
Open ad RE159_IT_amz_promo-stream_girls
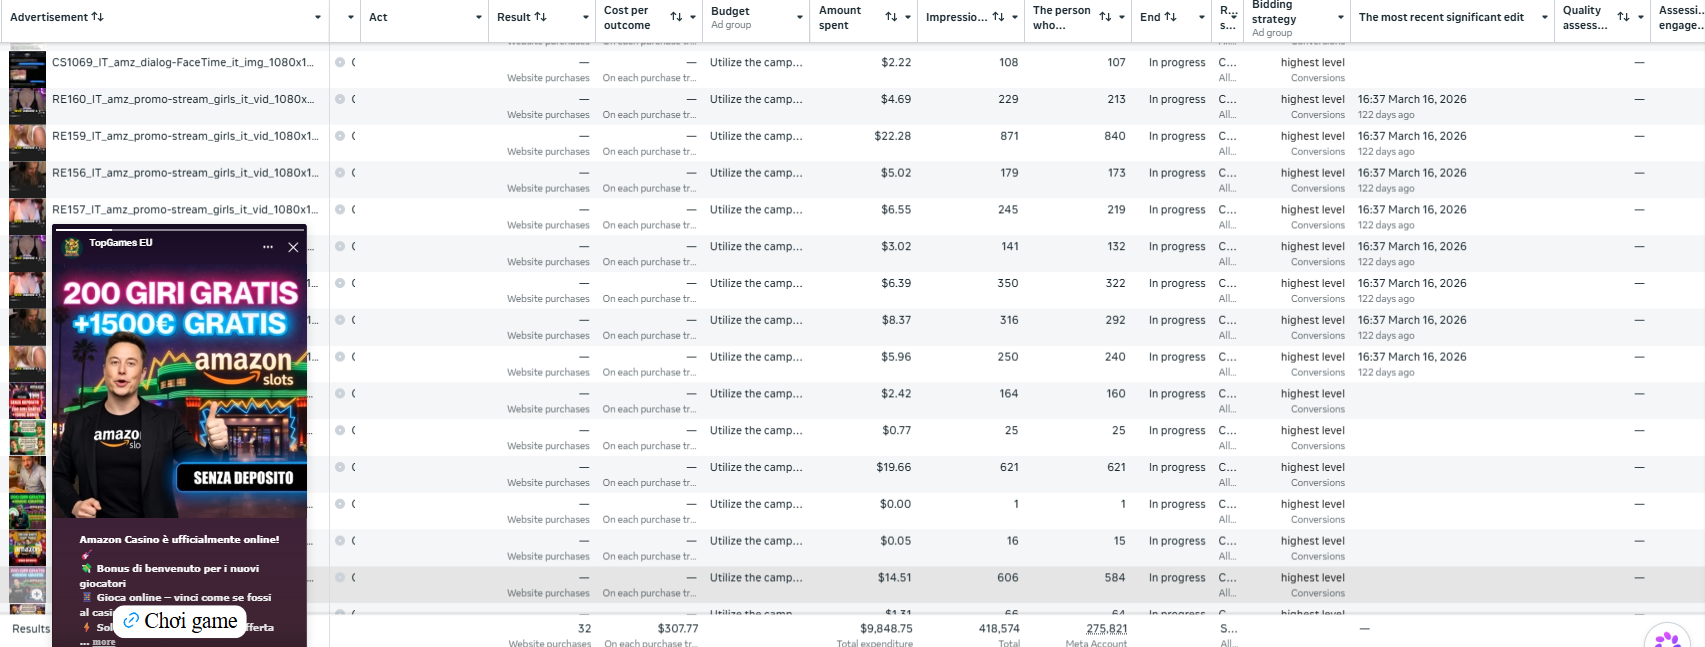pos(185,136)
